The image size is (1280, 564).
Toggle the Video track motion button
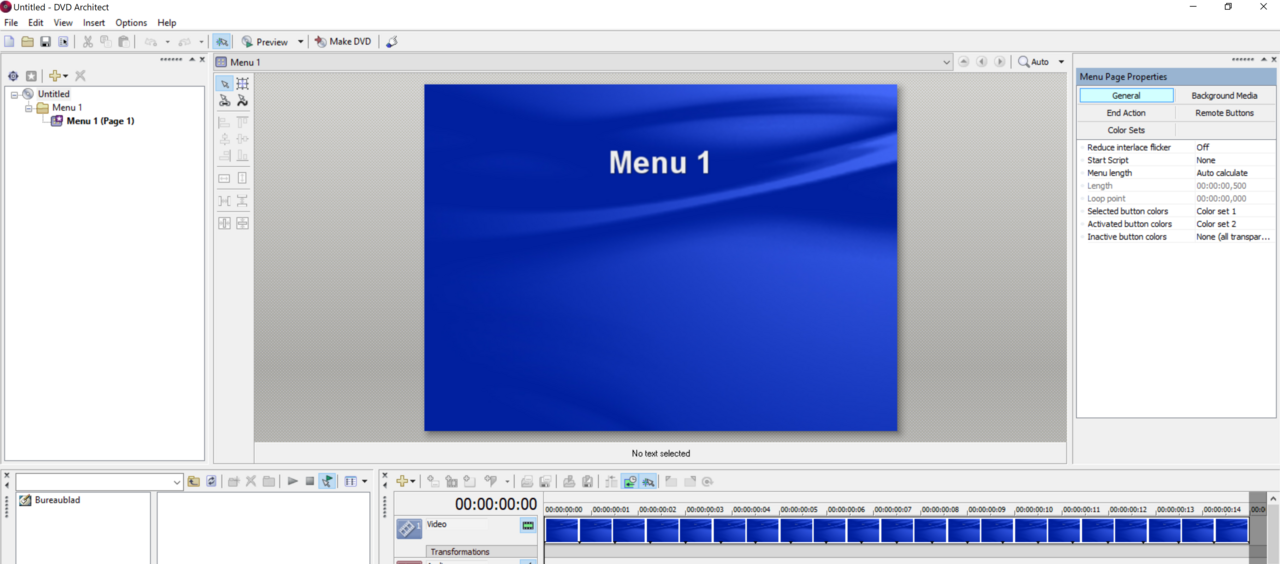coord(528,525)
